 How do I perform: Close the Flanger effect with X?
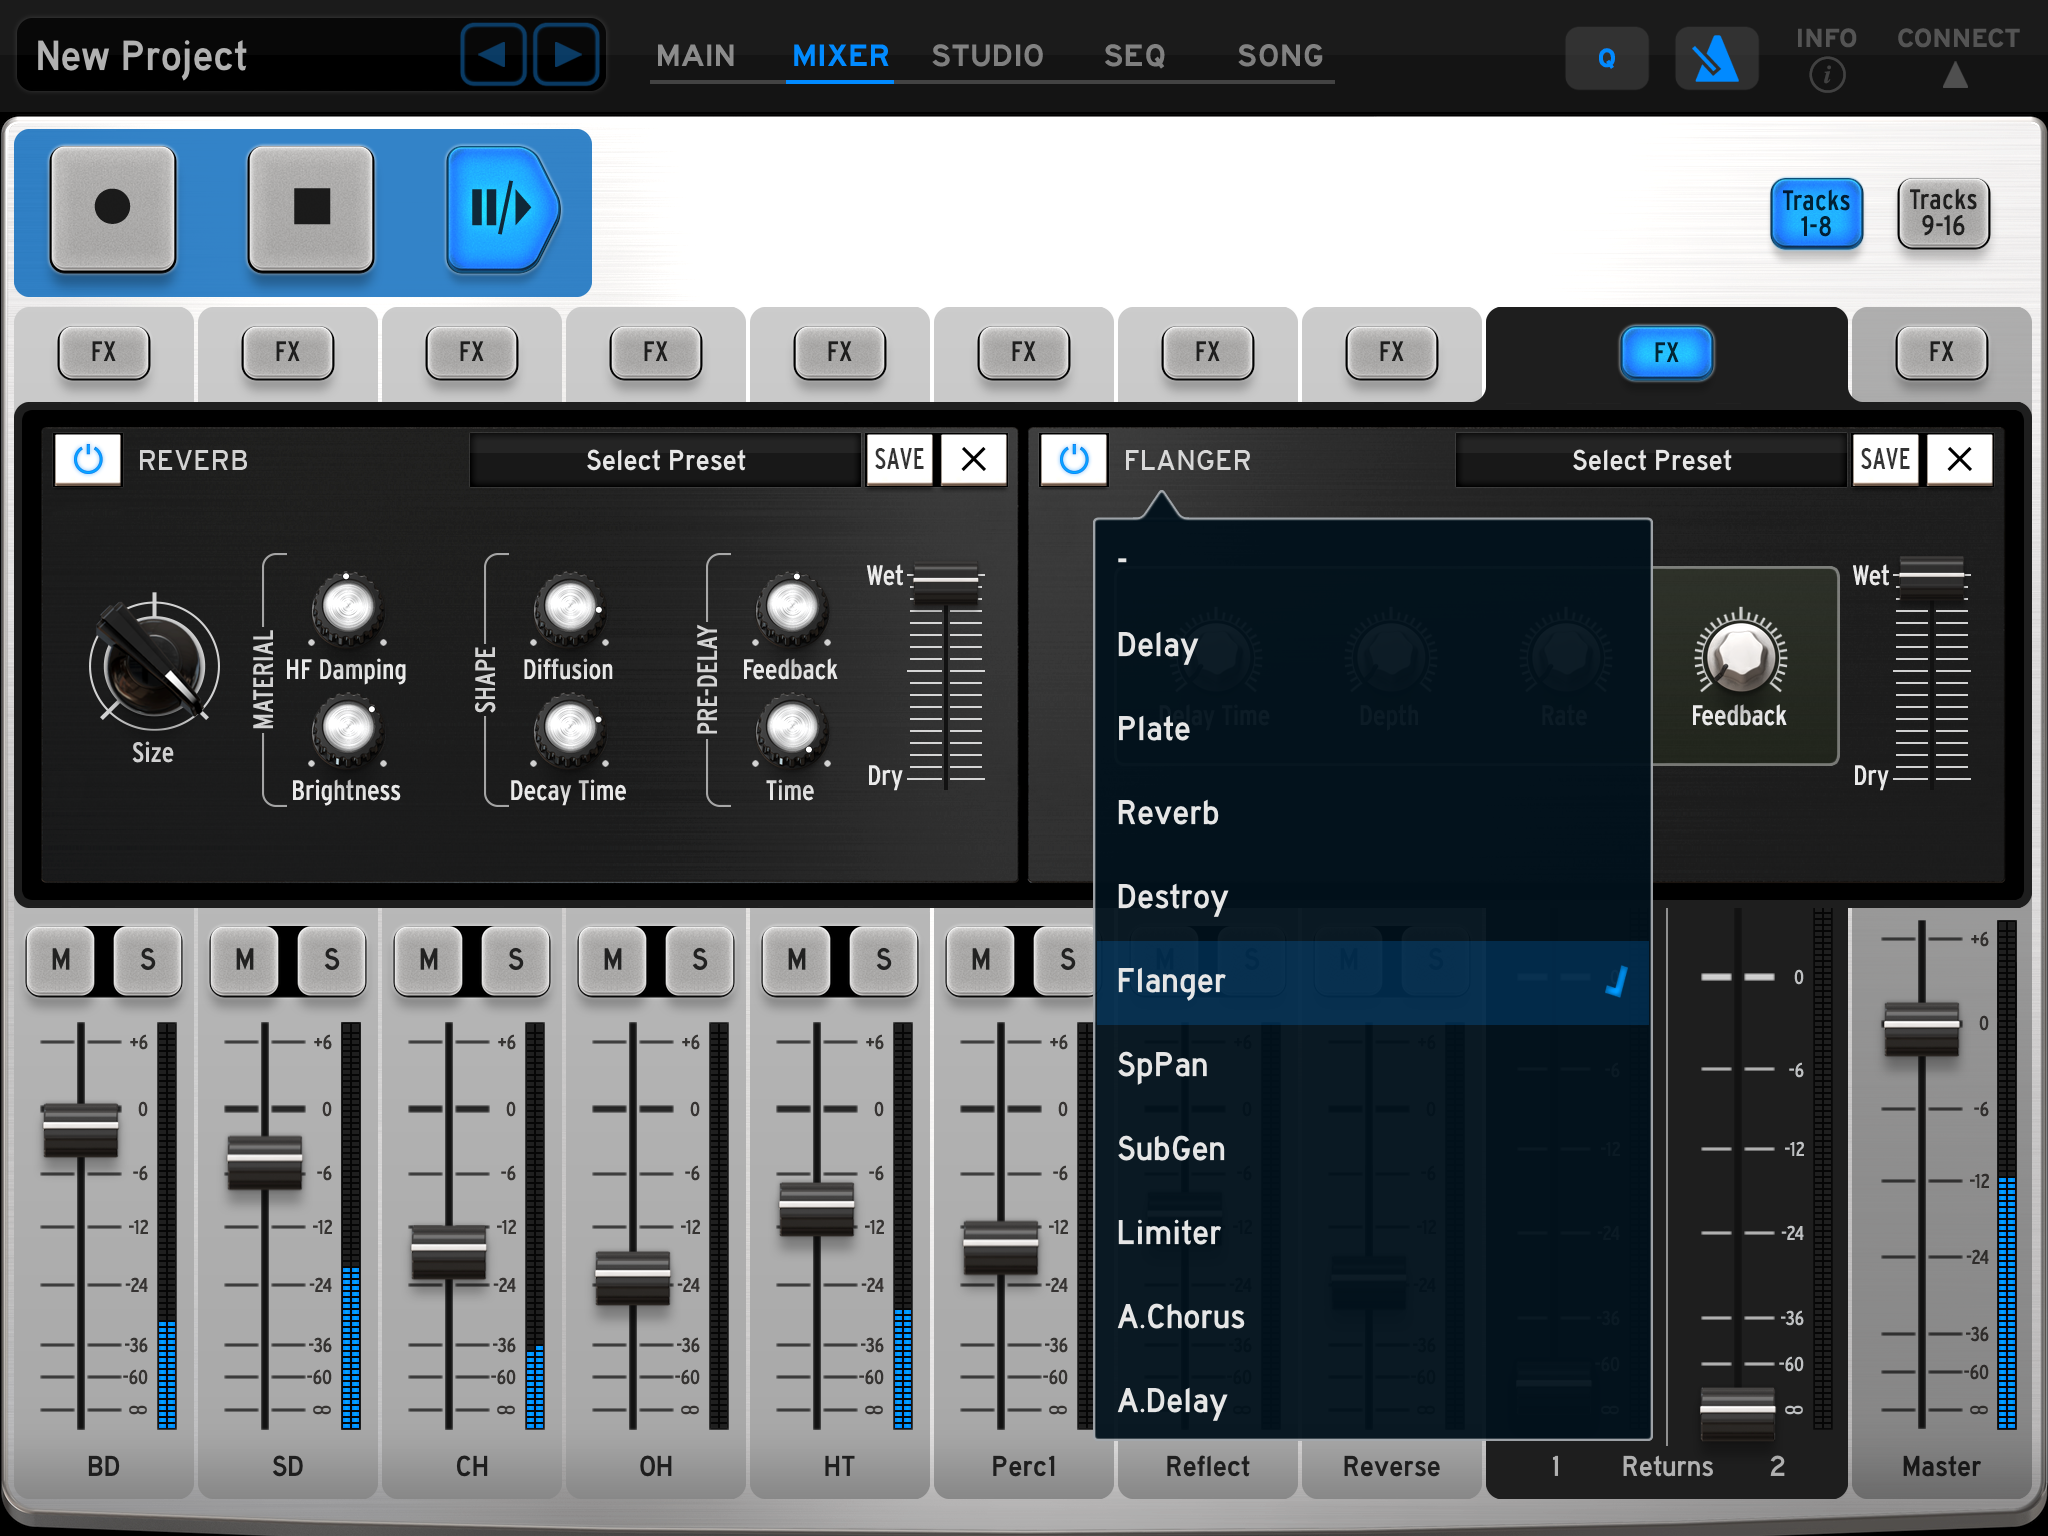tap(1959, 460)
